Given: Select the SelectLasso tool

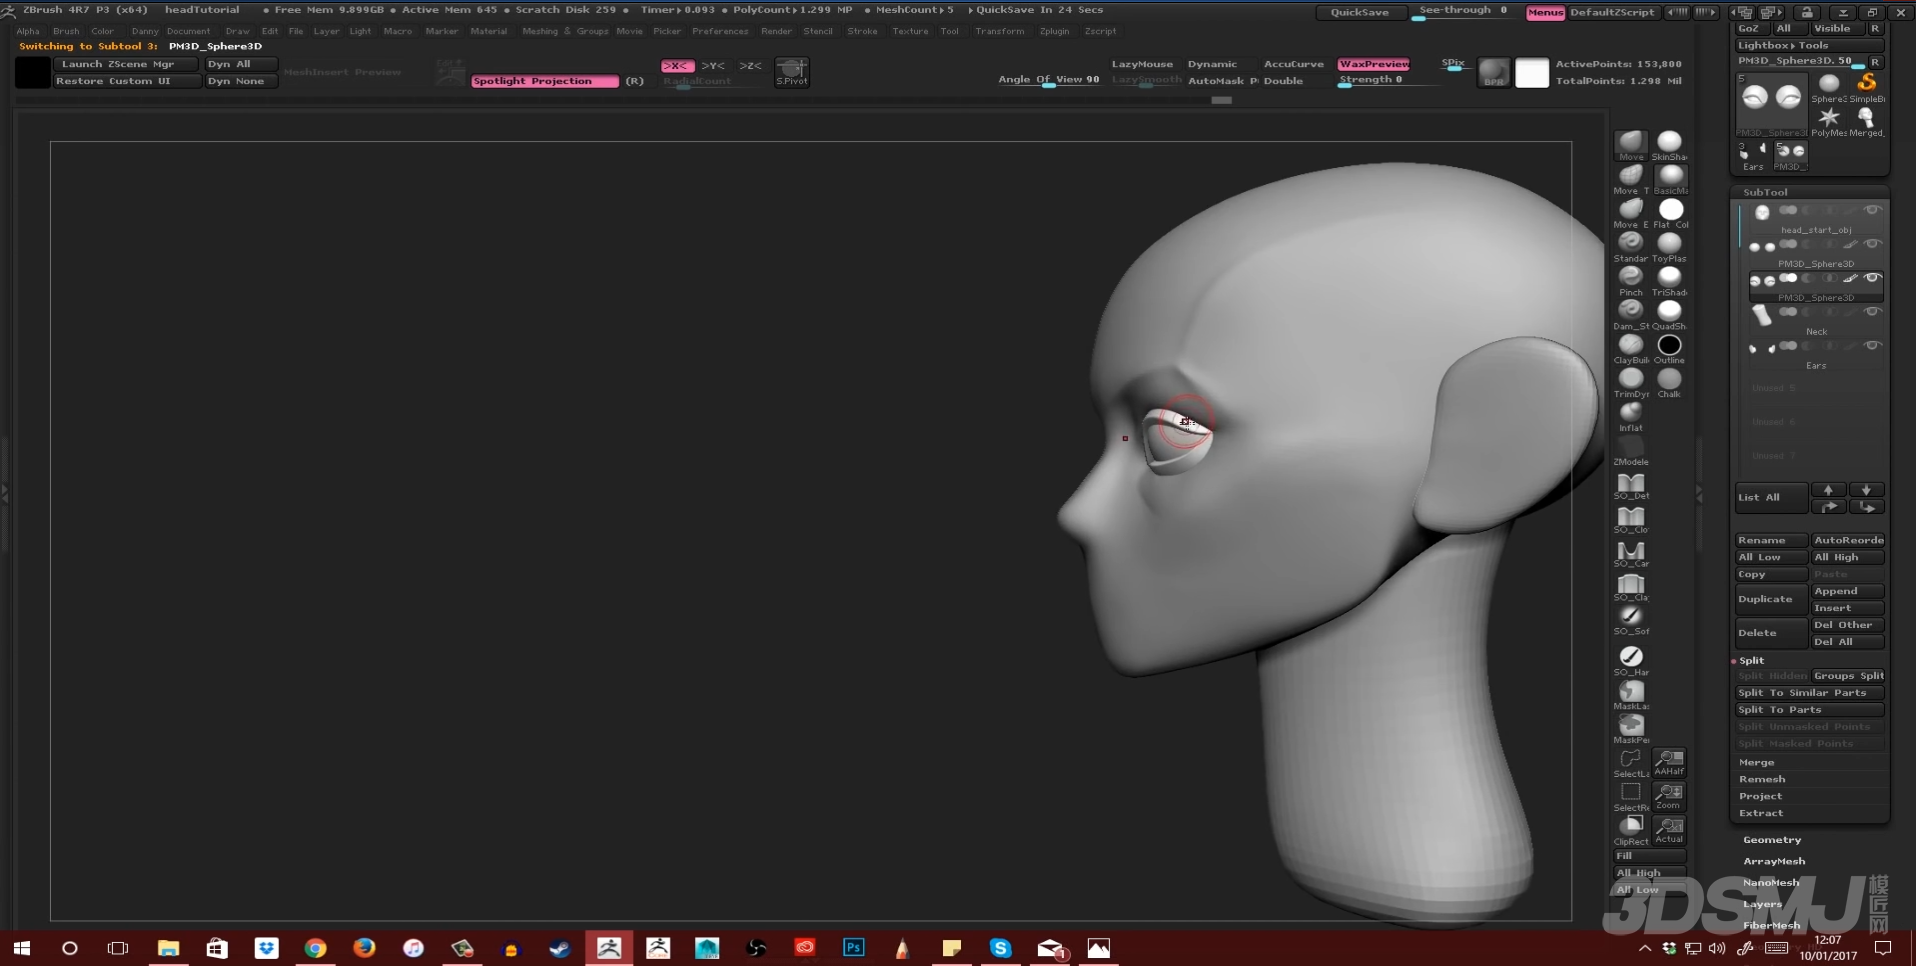Looking at the screenshot, I should (1631, 761).
